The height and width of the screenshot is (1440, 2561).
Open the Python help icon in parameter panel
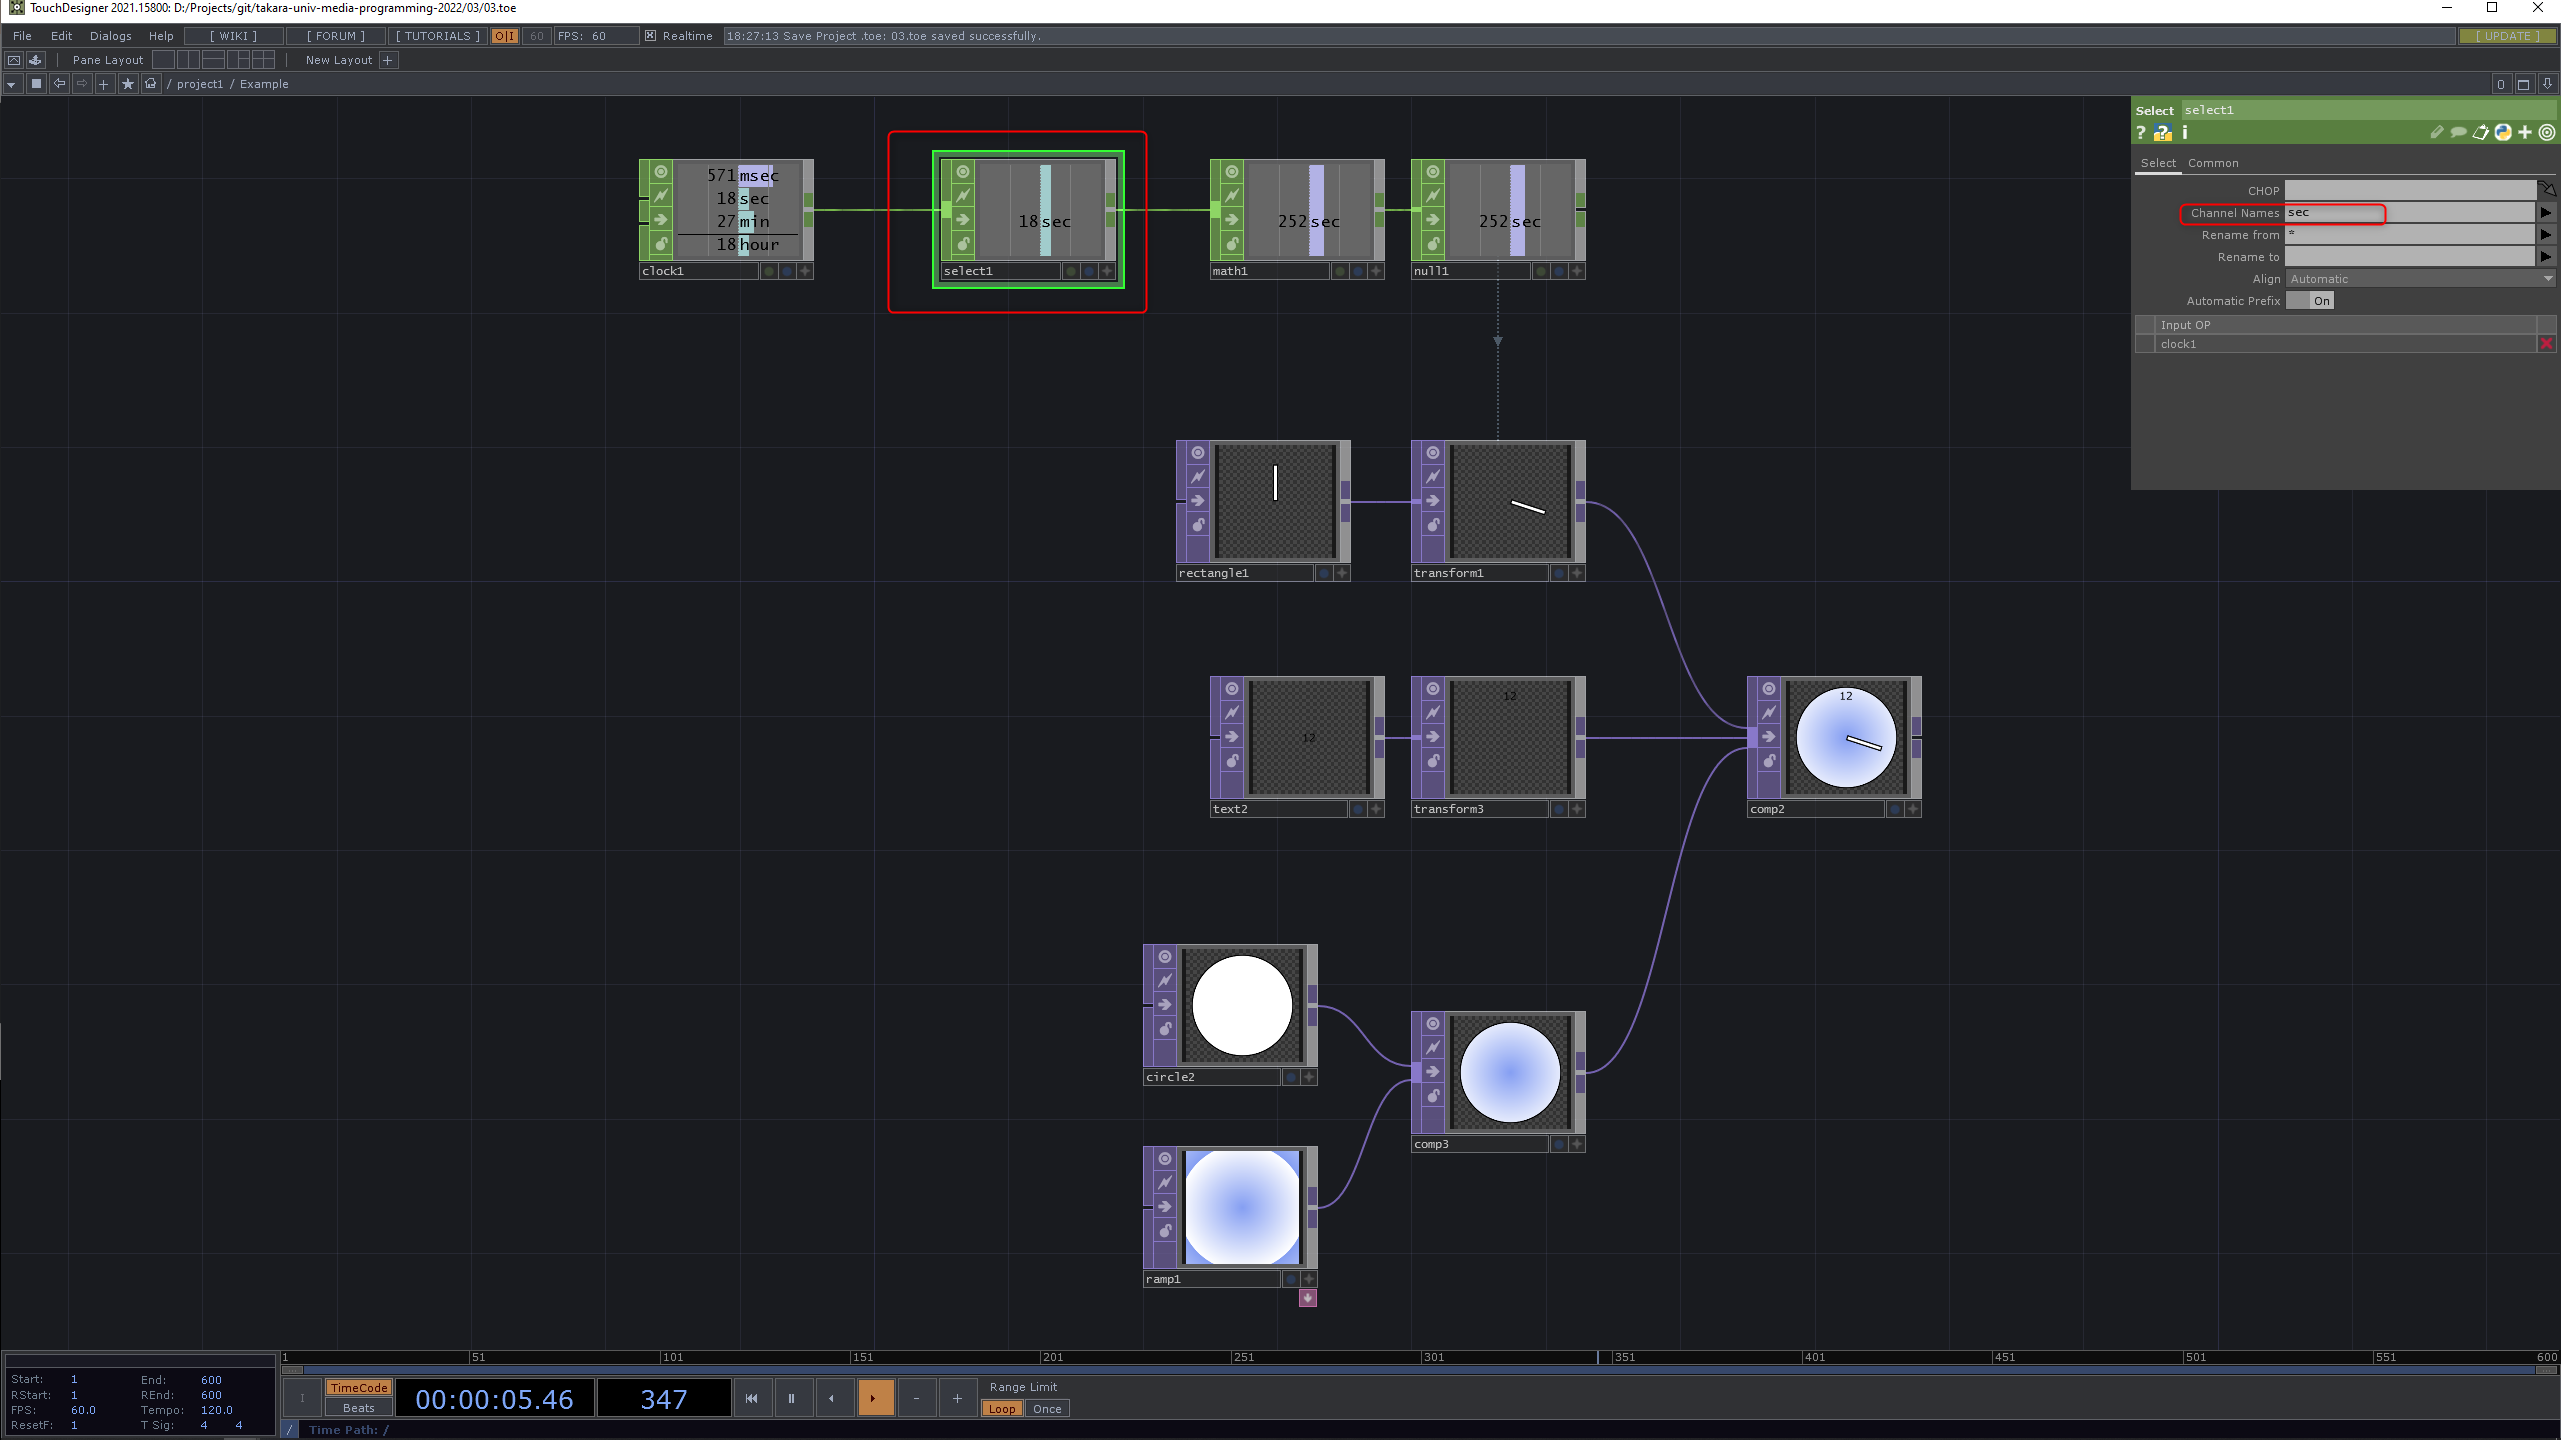[x=2163, y=133]
